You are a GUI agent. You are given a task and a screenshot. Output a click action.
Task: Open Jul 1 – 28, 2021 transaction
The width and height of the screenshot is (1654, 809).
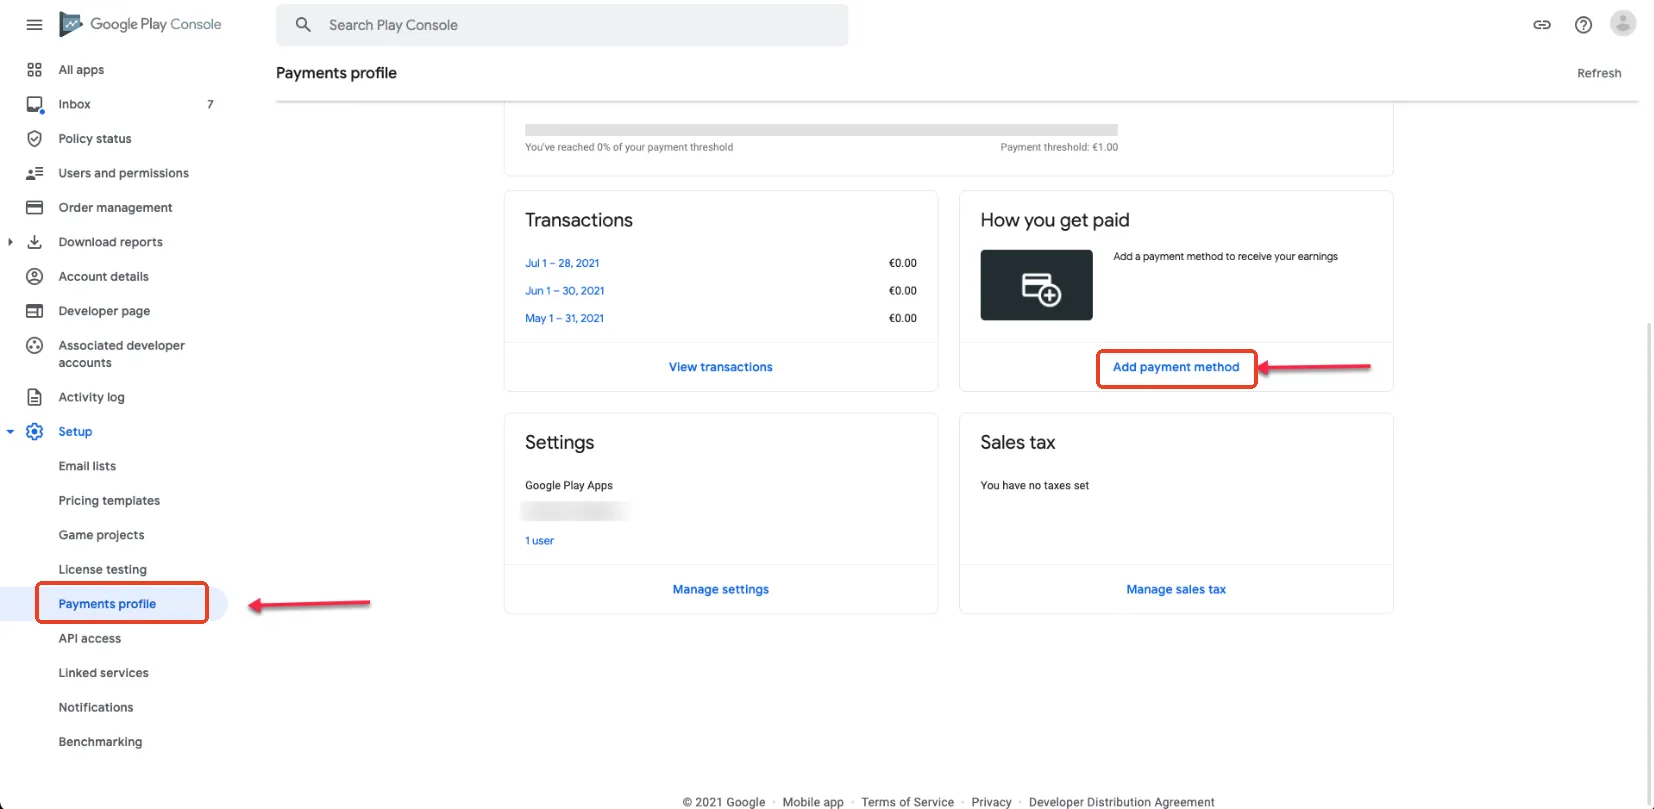[x=562, y=263]
